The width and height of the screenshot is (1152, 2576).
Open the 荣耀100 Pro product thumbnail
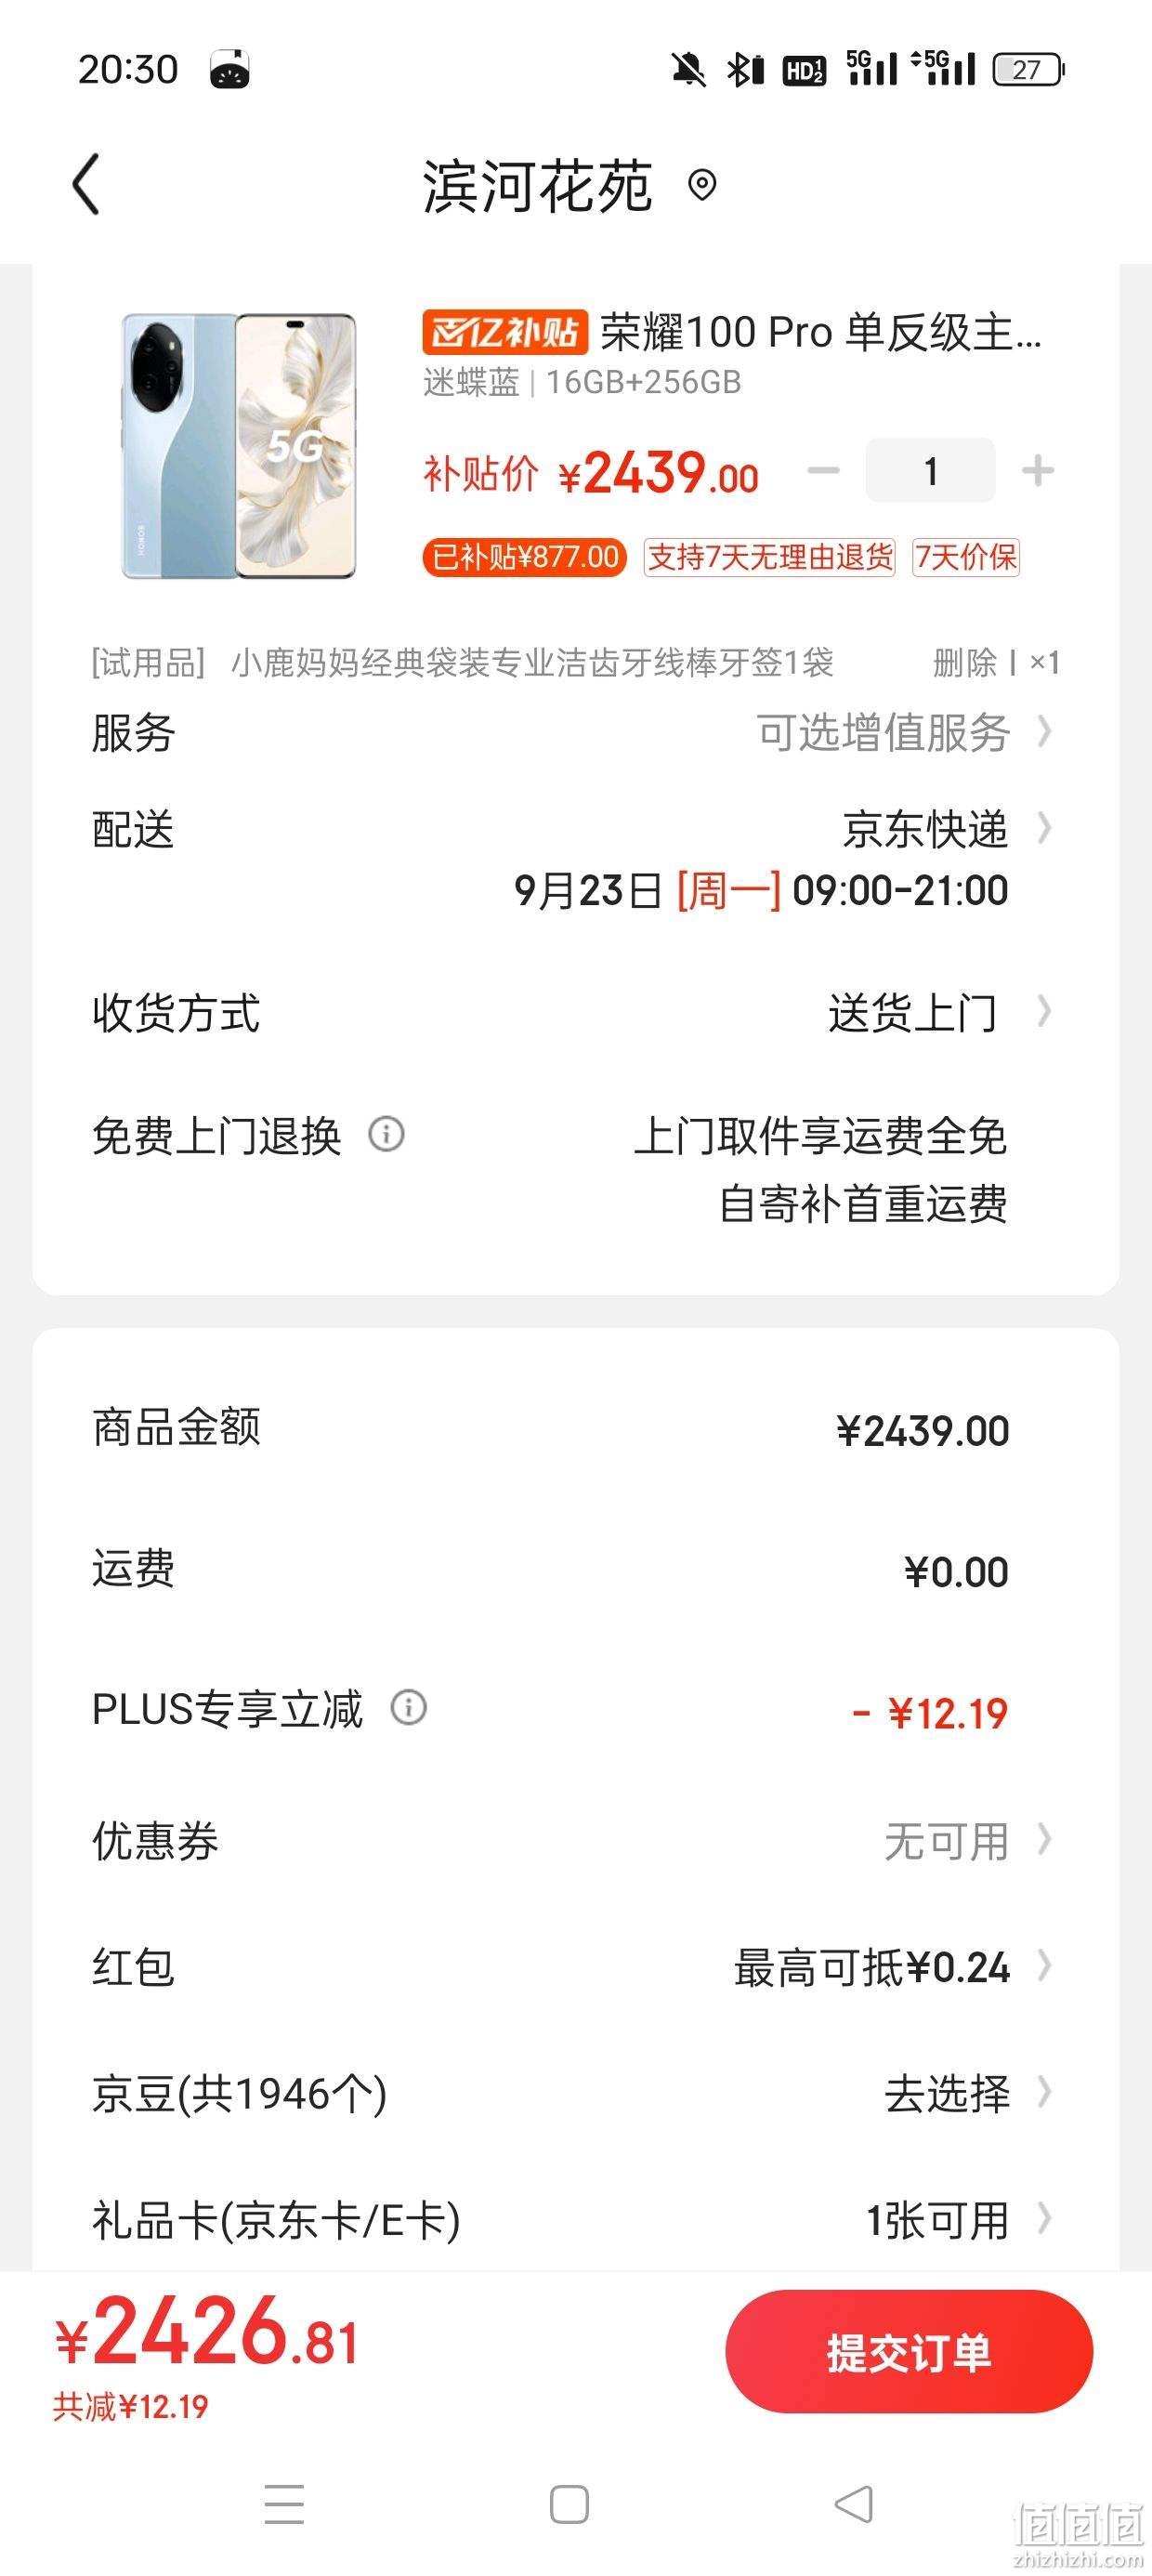click(238, 446)
